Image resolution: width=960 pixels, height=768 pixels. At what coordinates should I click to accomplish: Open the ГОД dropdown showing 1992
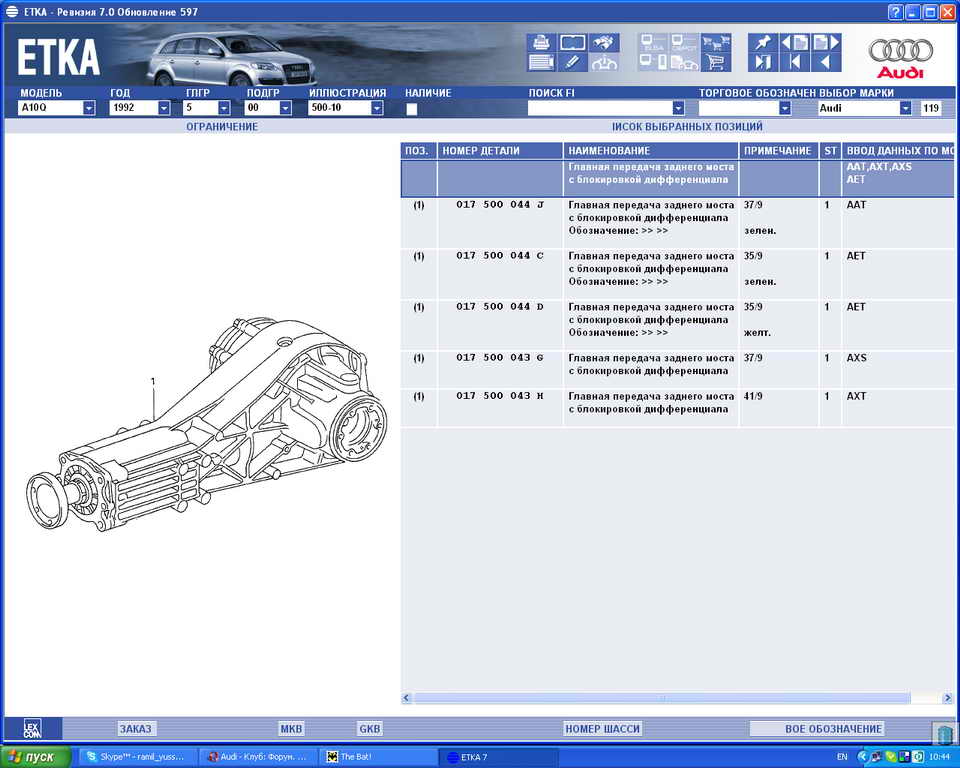(163, 108)
